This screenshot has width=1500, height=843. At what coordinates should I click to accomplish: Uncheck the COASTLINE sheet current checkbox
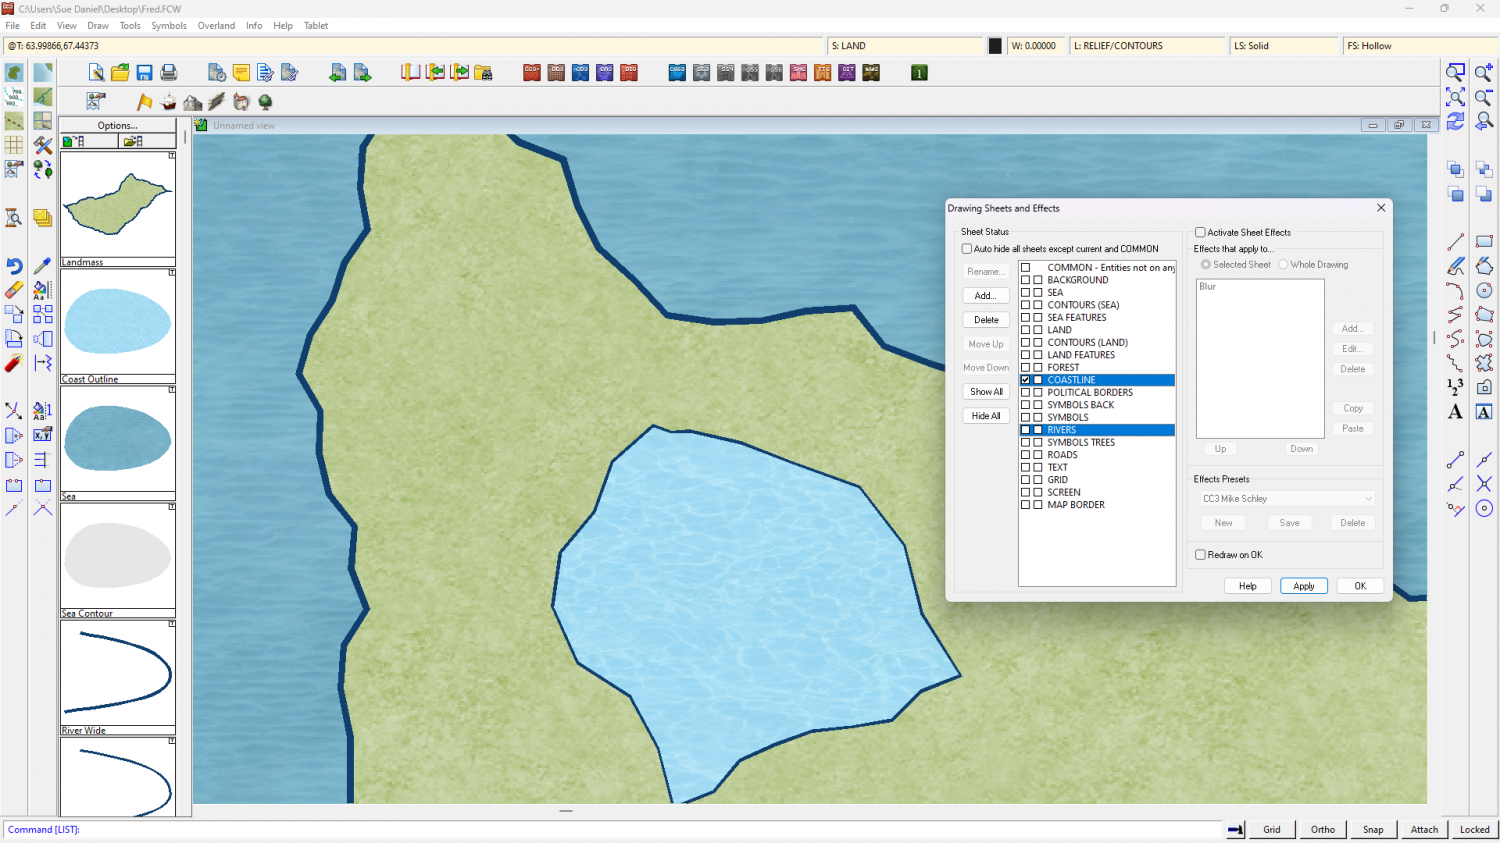point(1025,380)
